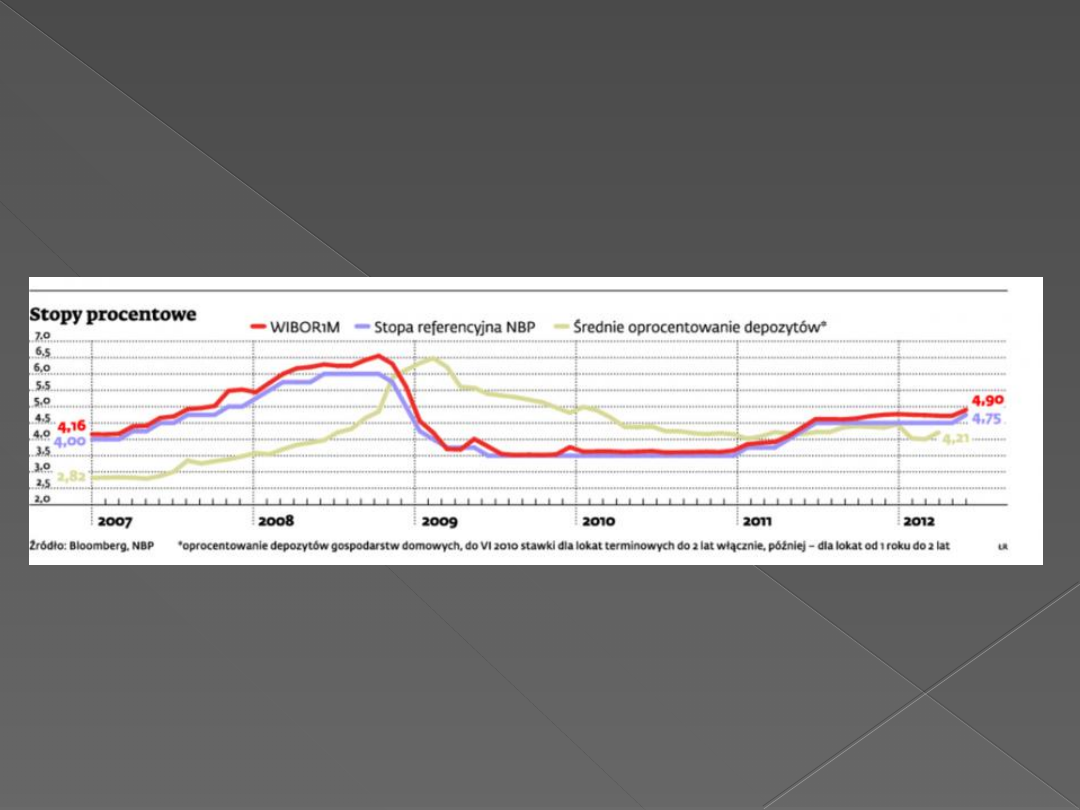Click the red 4,16 starting value label
Viewport: 1080px width, 810px height.
click(71, 426)
